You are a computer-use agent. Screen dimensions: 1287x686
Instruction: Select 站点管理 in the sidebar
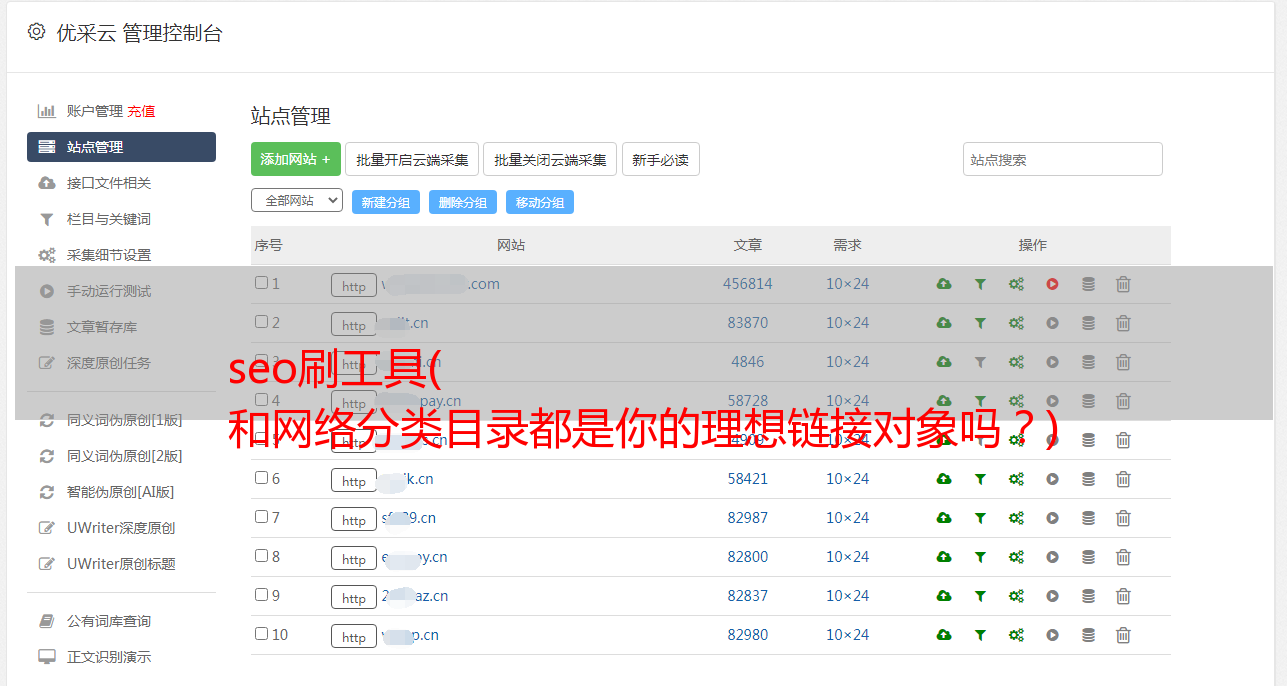tap(121, 147)
